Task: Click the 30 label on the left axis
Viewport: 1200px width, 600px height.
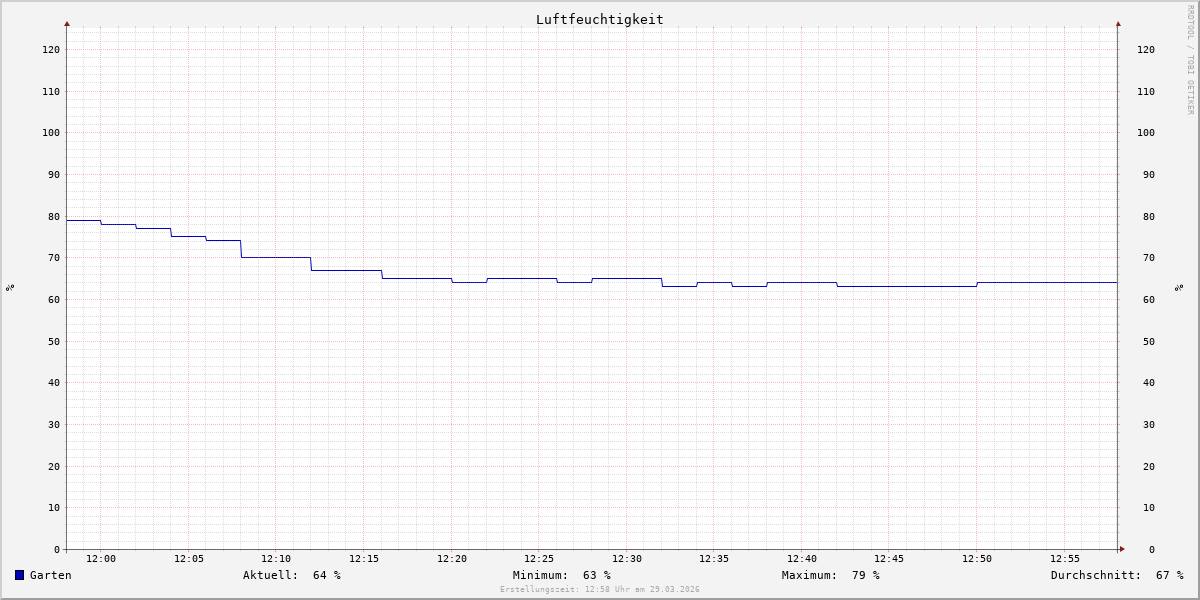Action: [x=54, y=424]
